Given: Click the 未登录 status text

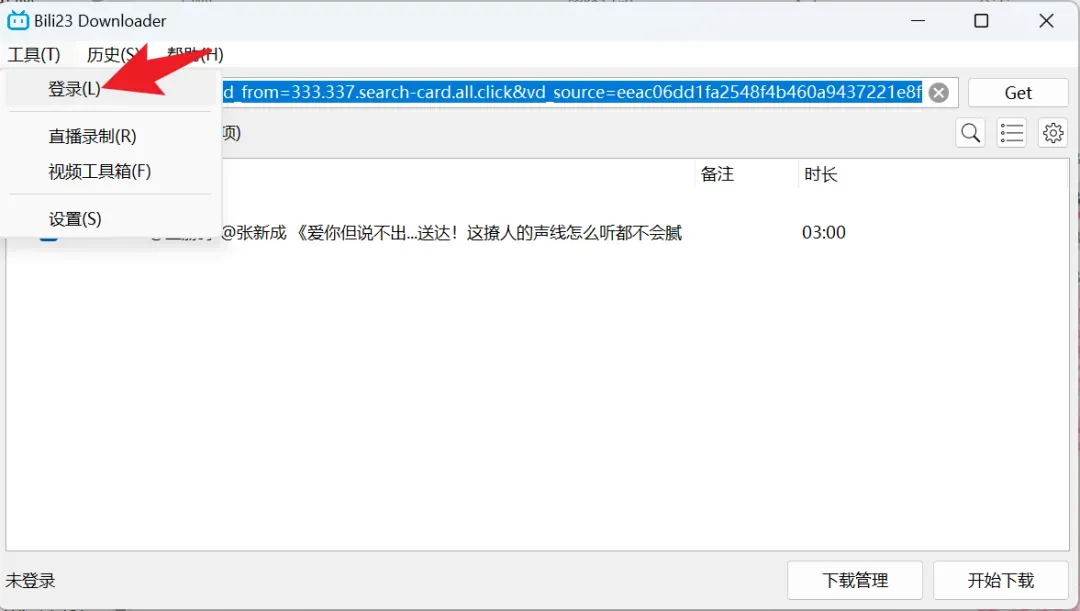Looking at the screenshot, I should [x=30, y=581].
